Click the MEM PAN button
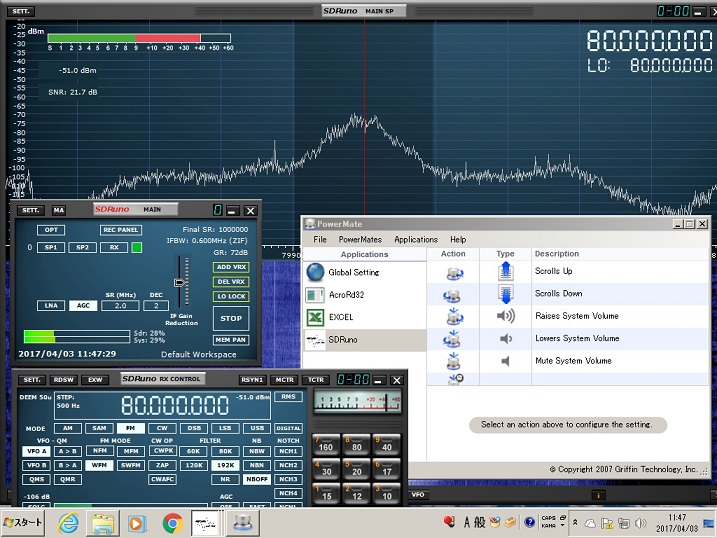Screen dimensions: 717x538 [x=231, y=340]
